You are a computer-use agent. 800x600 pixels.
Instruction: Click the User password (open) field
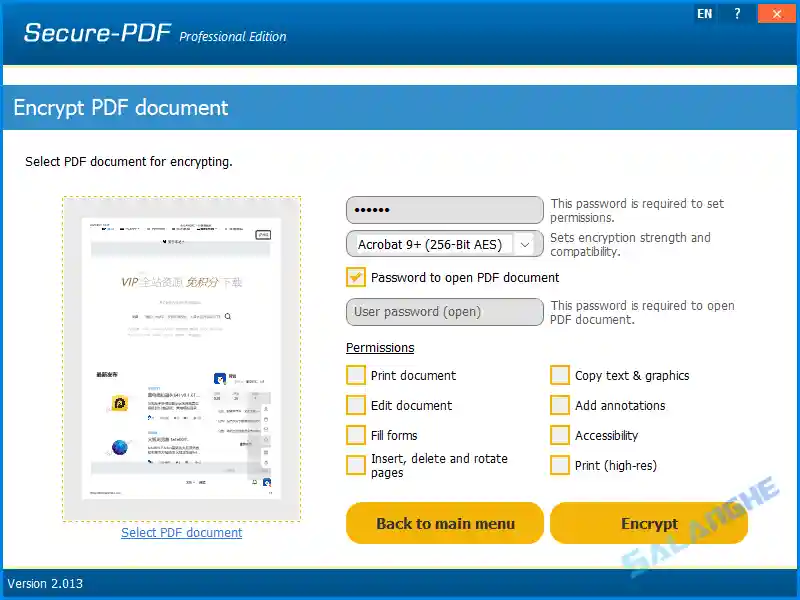444,312
